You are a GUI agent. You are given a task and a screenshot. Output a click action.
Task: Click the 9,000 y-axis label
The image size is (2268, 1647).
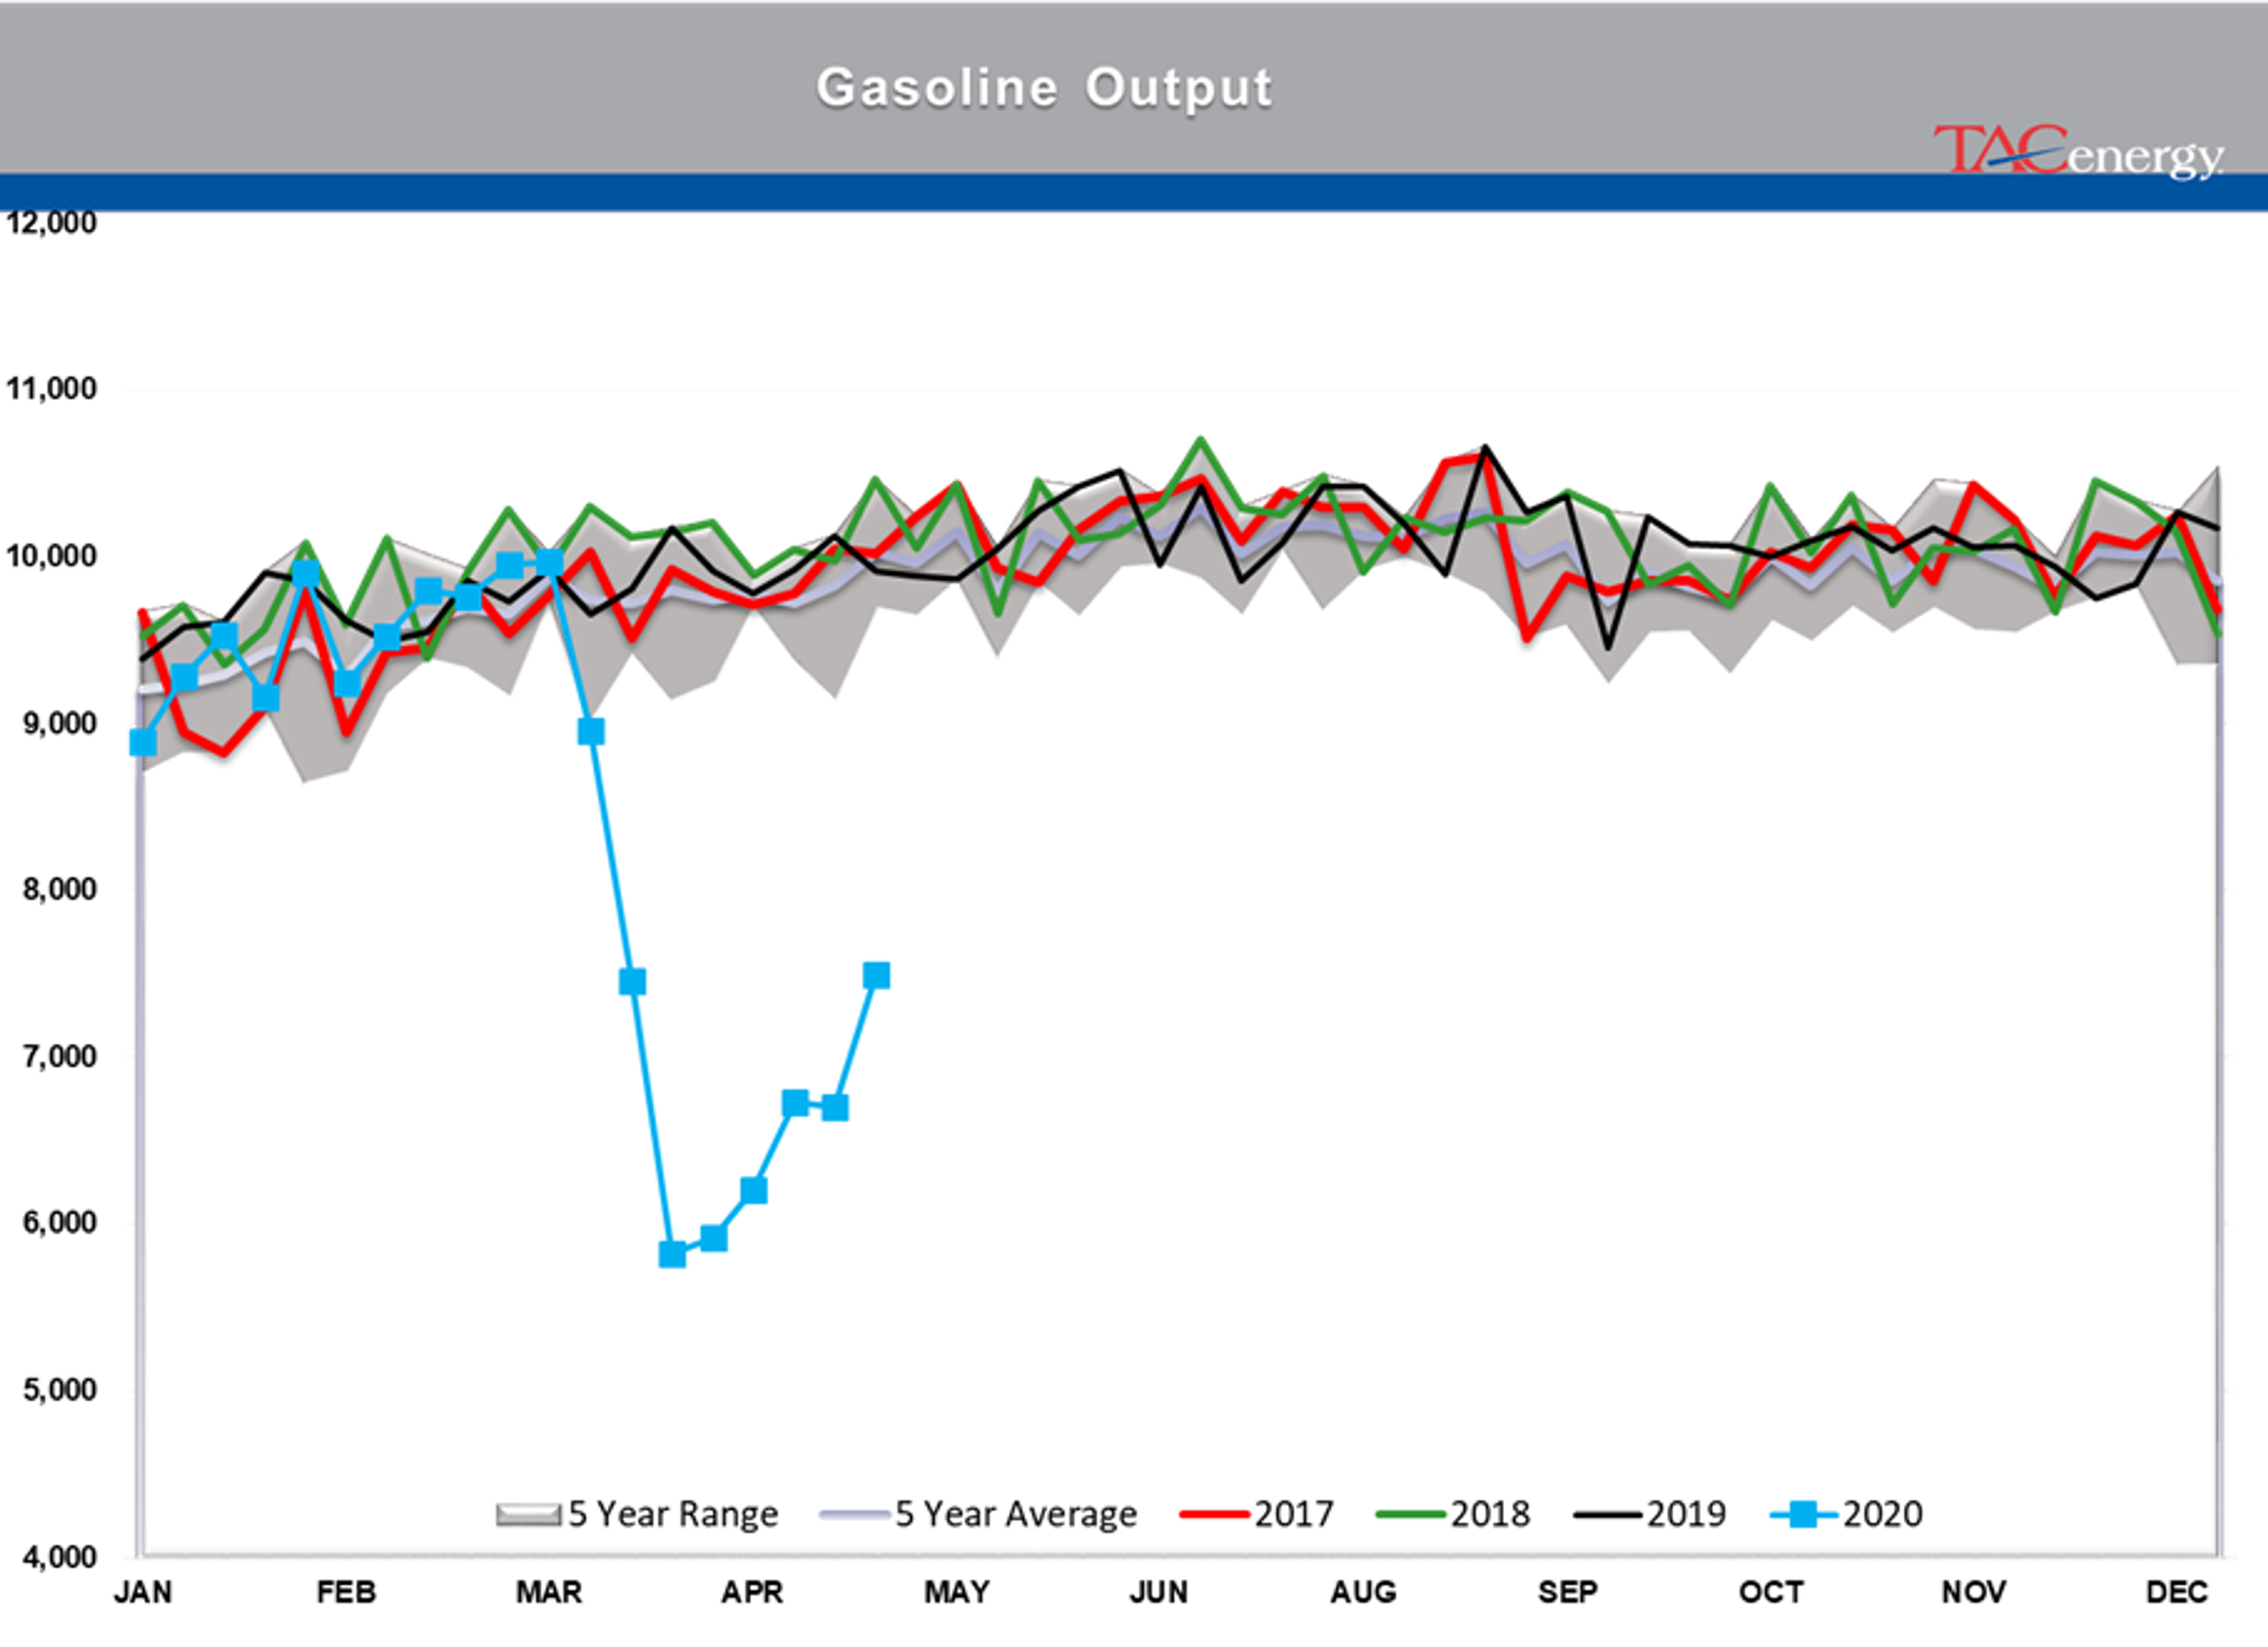coord(59,722)
